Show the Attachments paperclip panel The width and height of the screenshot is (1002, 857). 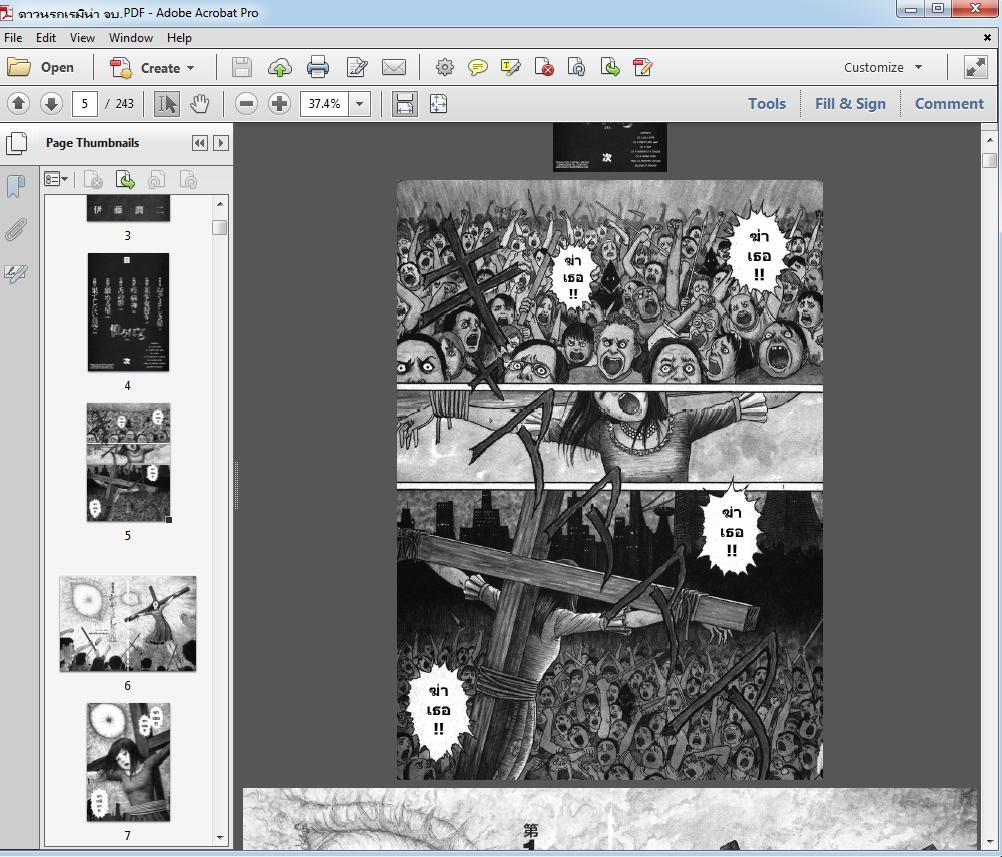tap(15, 230)
